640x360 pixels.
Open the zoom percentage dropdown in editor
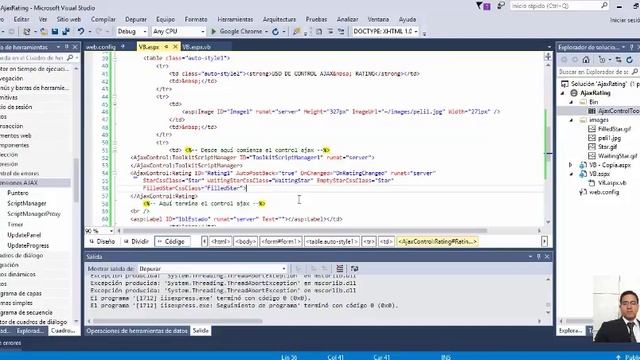(111, 231)
